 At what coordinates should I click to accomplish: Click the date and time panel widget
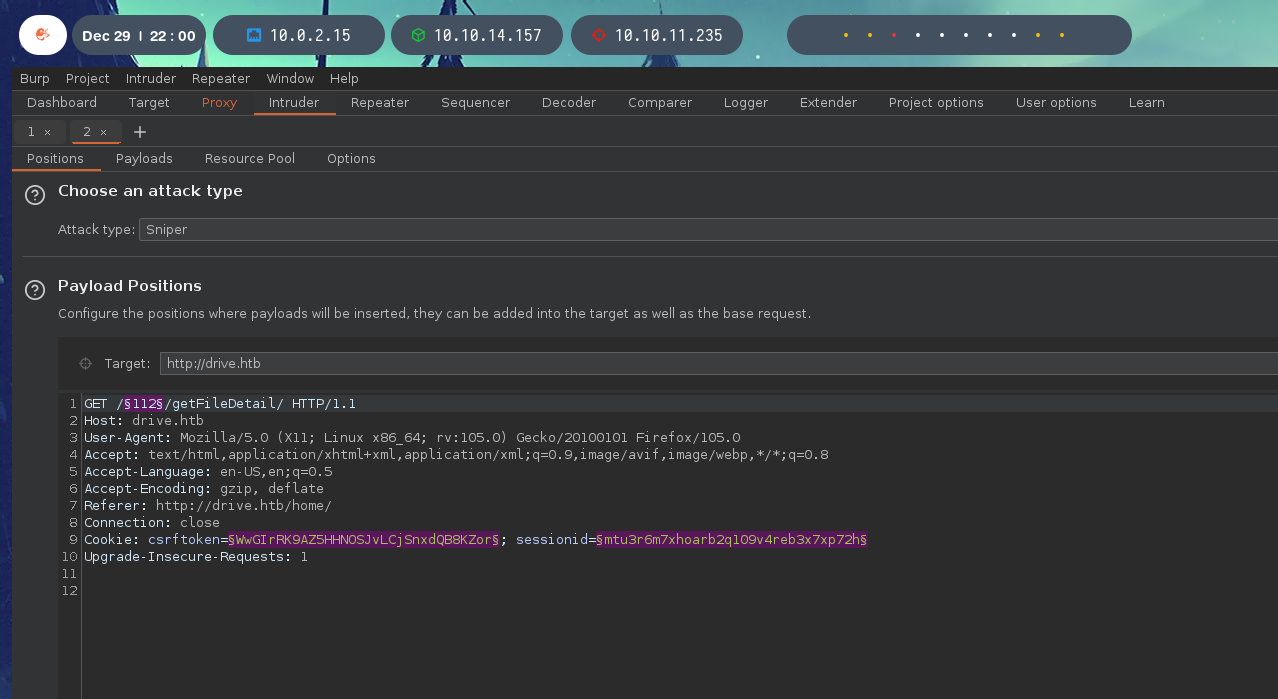tap(139, 35)
